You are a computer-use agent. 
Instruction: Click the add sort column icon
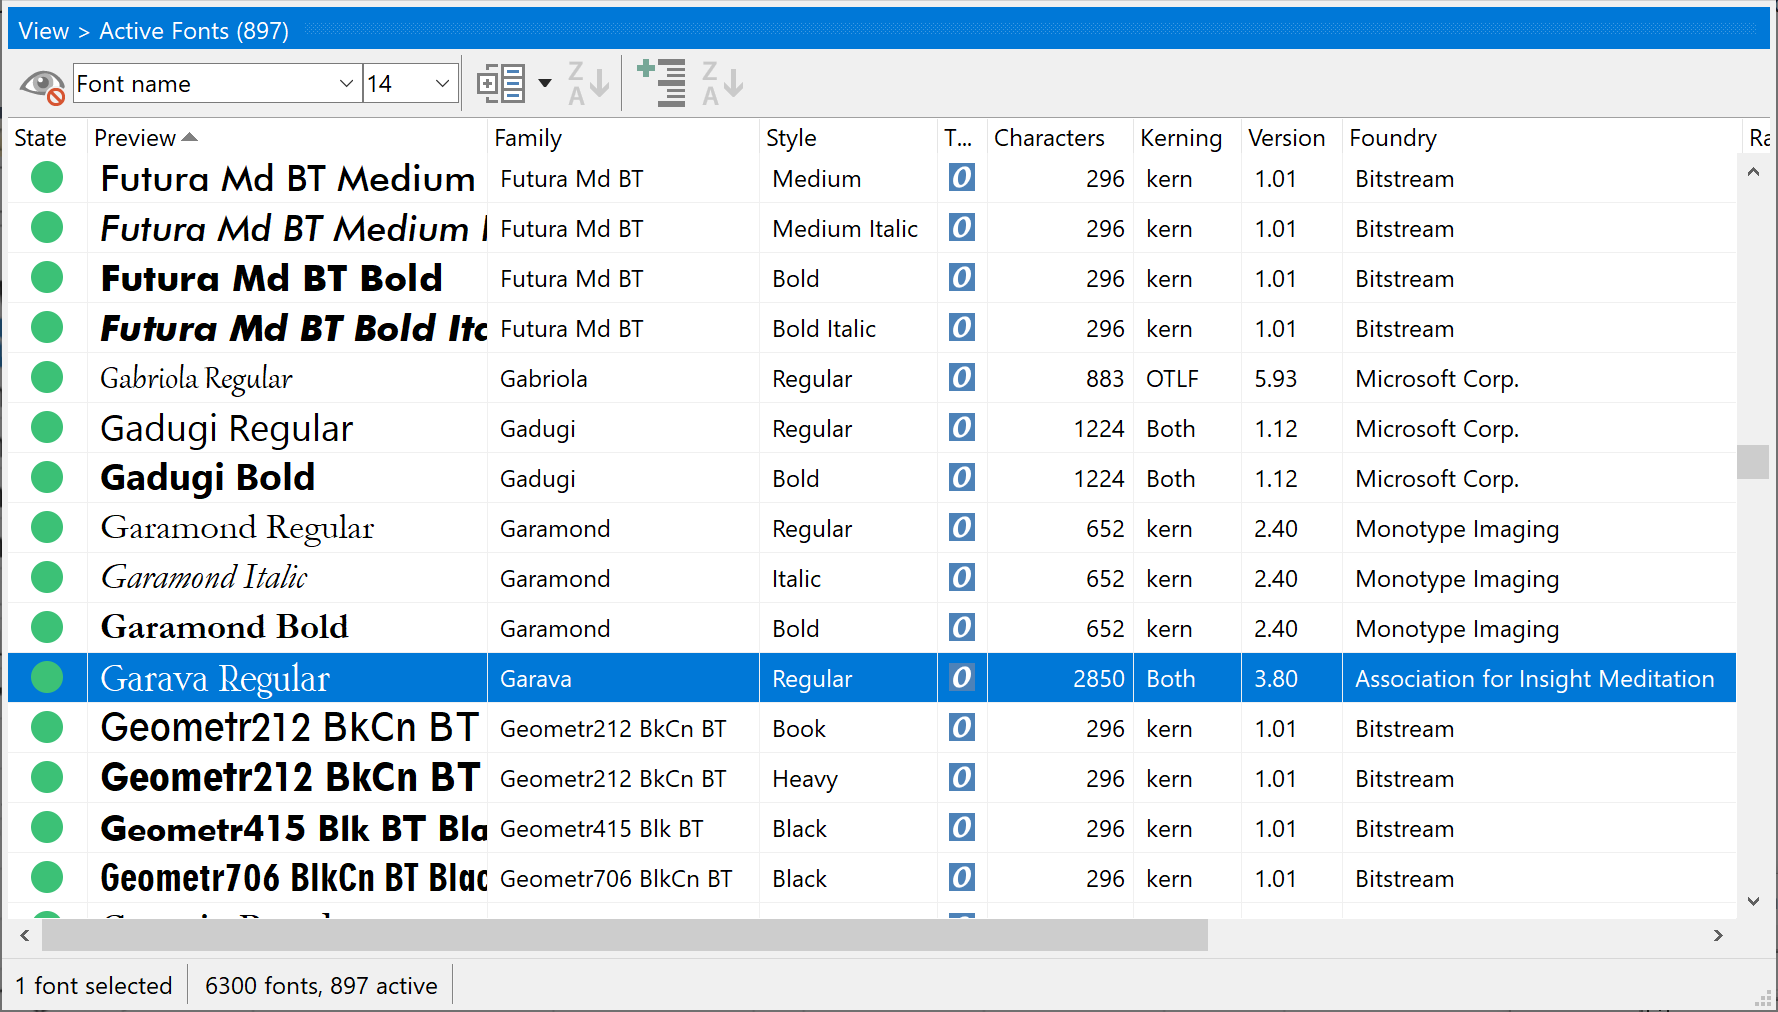tap(661, 83)
